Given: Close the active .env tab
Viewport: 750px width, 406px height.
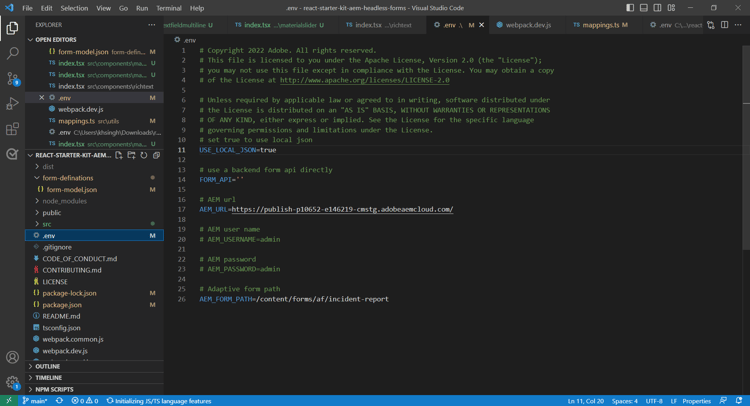Looking at the screenshot, I should (x=482, y=25).
